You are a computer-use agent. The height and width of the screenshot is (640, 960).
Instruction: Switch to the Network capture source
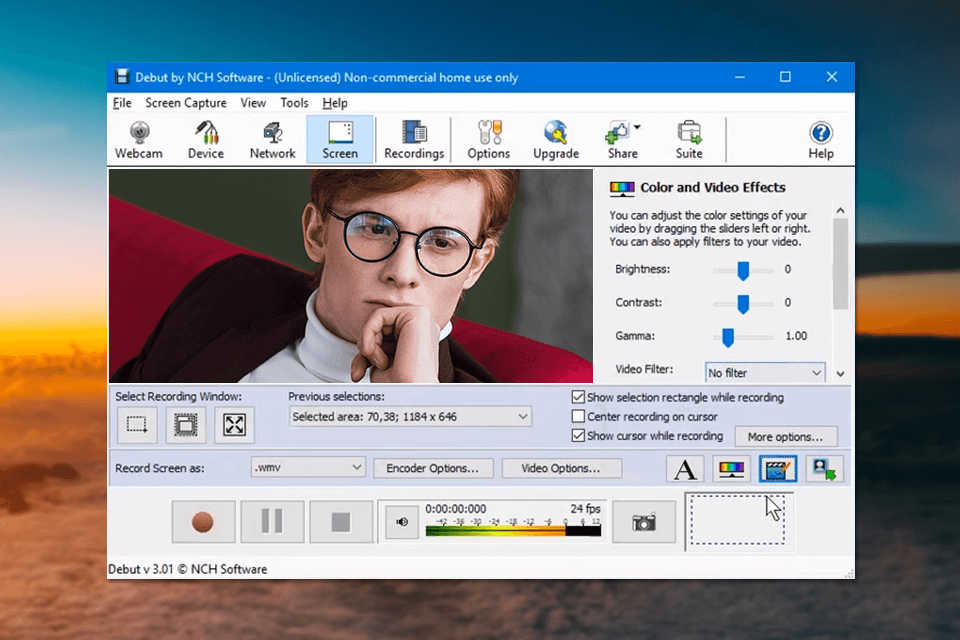[x=272, y=138]
